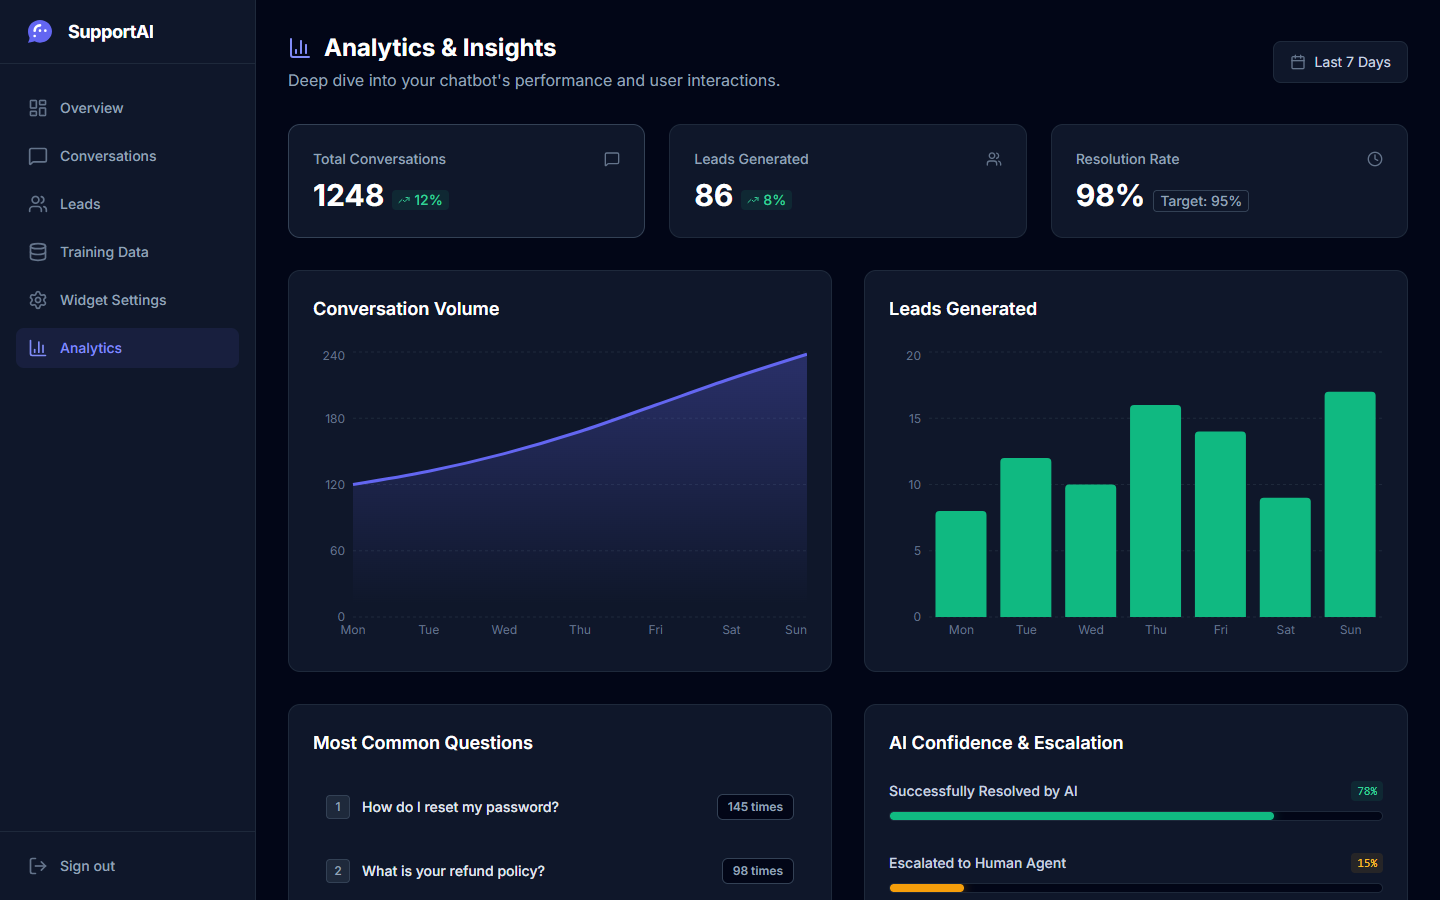The image size is (1440, 900).
Task: Select question 'How do I reset my password?'
Action: 460,807
